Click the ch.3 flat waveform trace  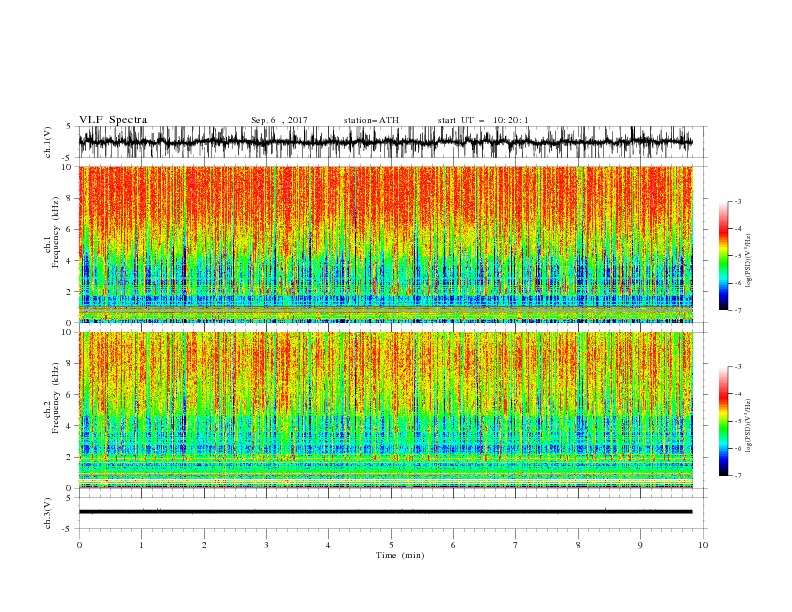tap(386, 512)
